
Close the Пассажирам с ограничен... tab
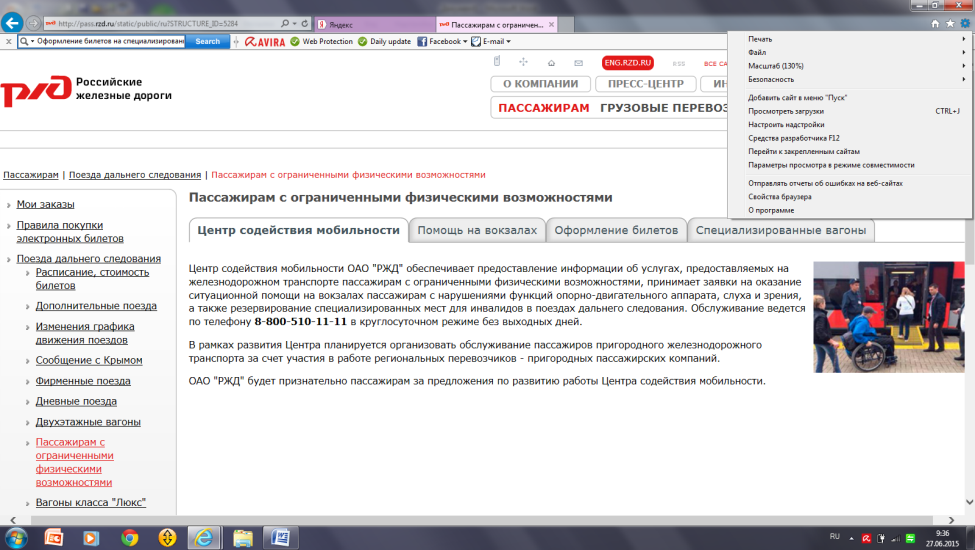pos(551,25)
